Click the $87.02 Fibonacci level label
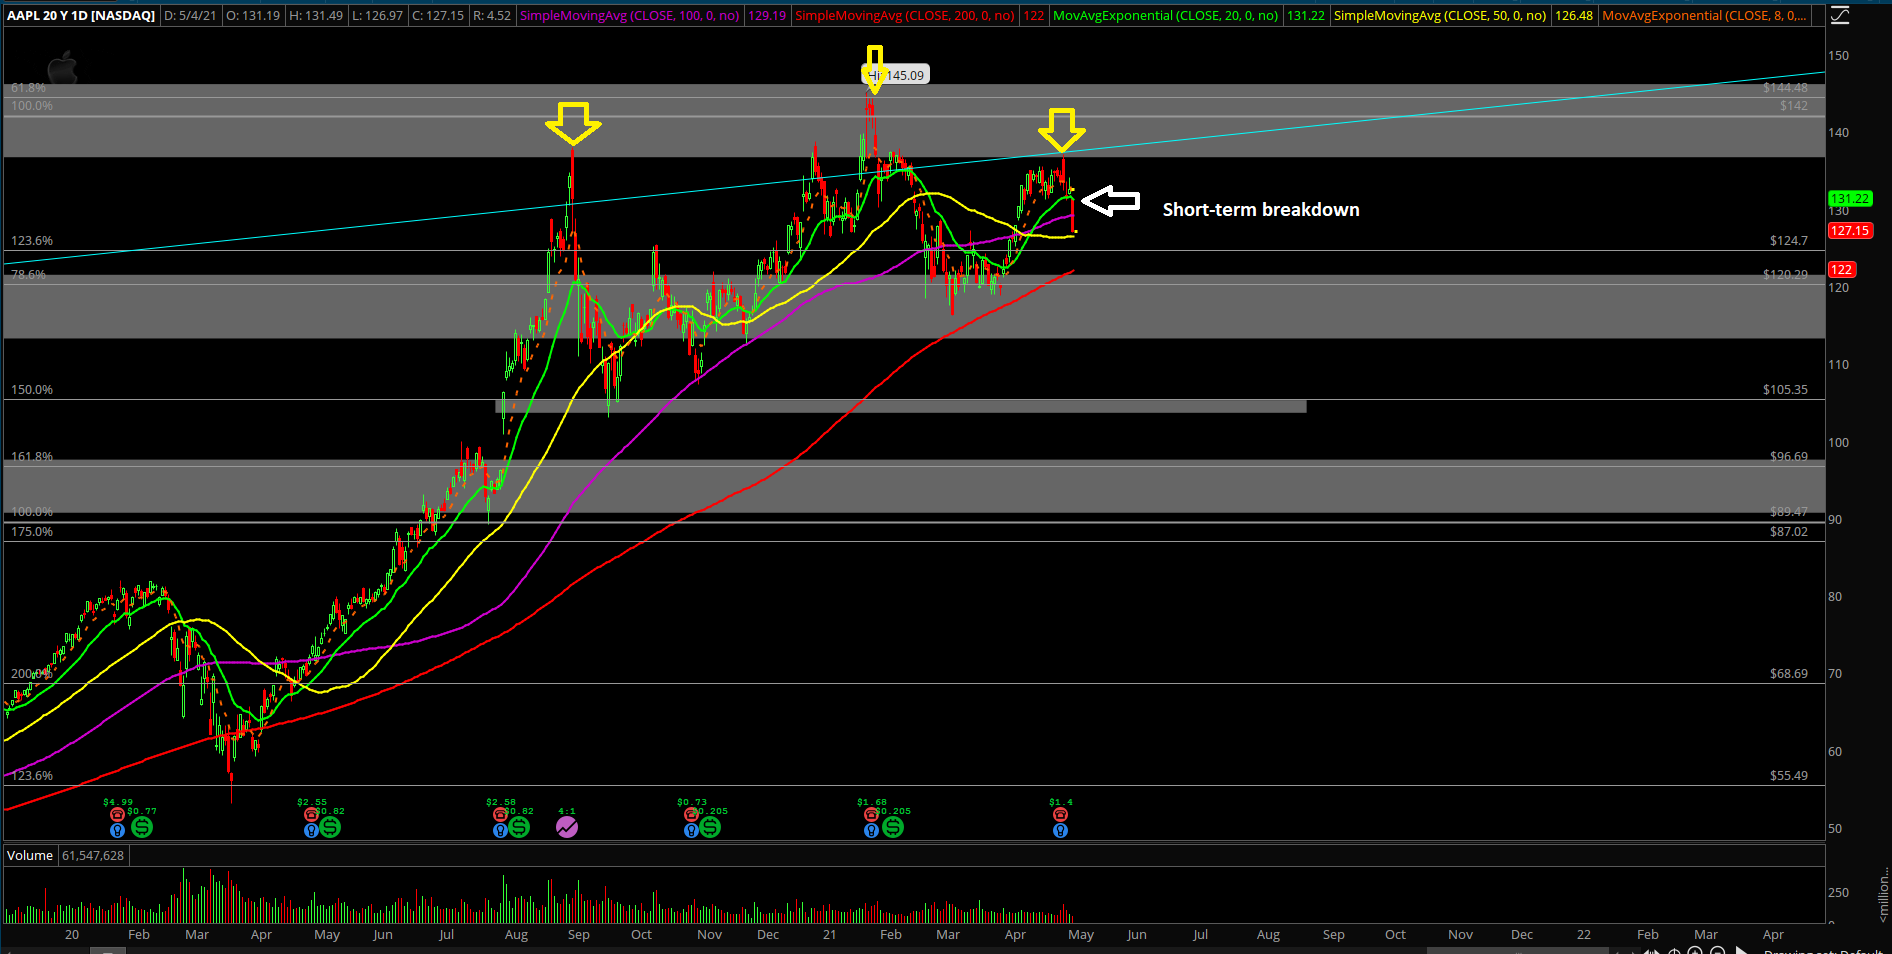The width and height of the screenshot is (1892, 954). [x=1789, y=531]
